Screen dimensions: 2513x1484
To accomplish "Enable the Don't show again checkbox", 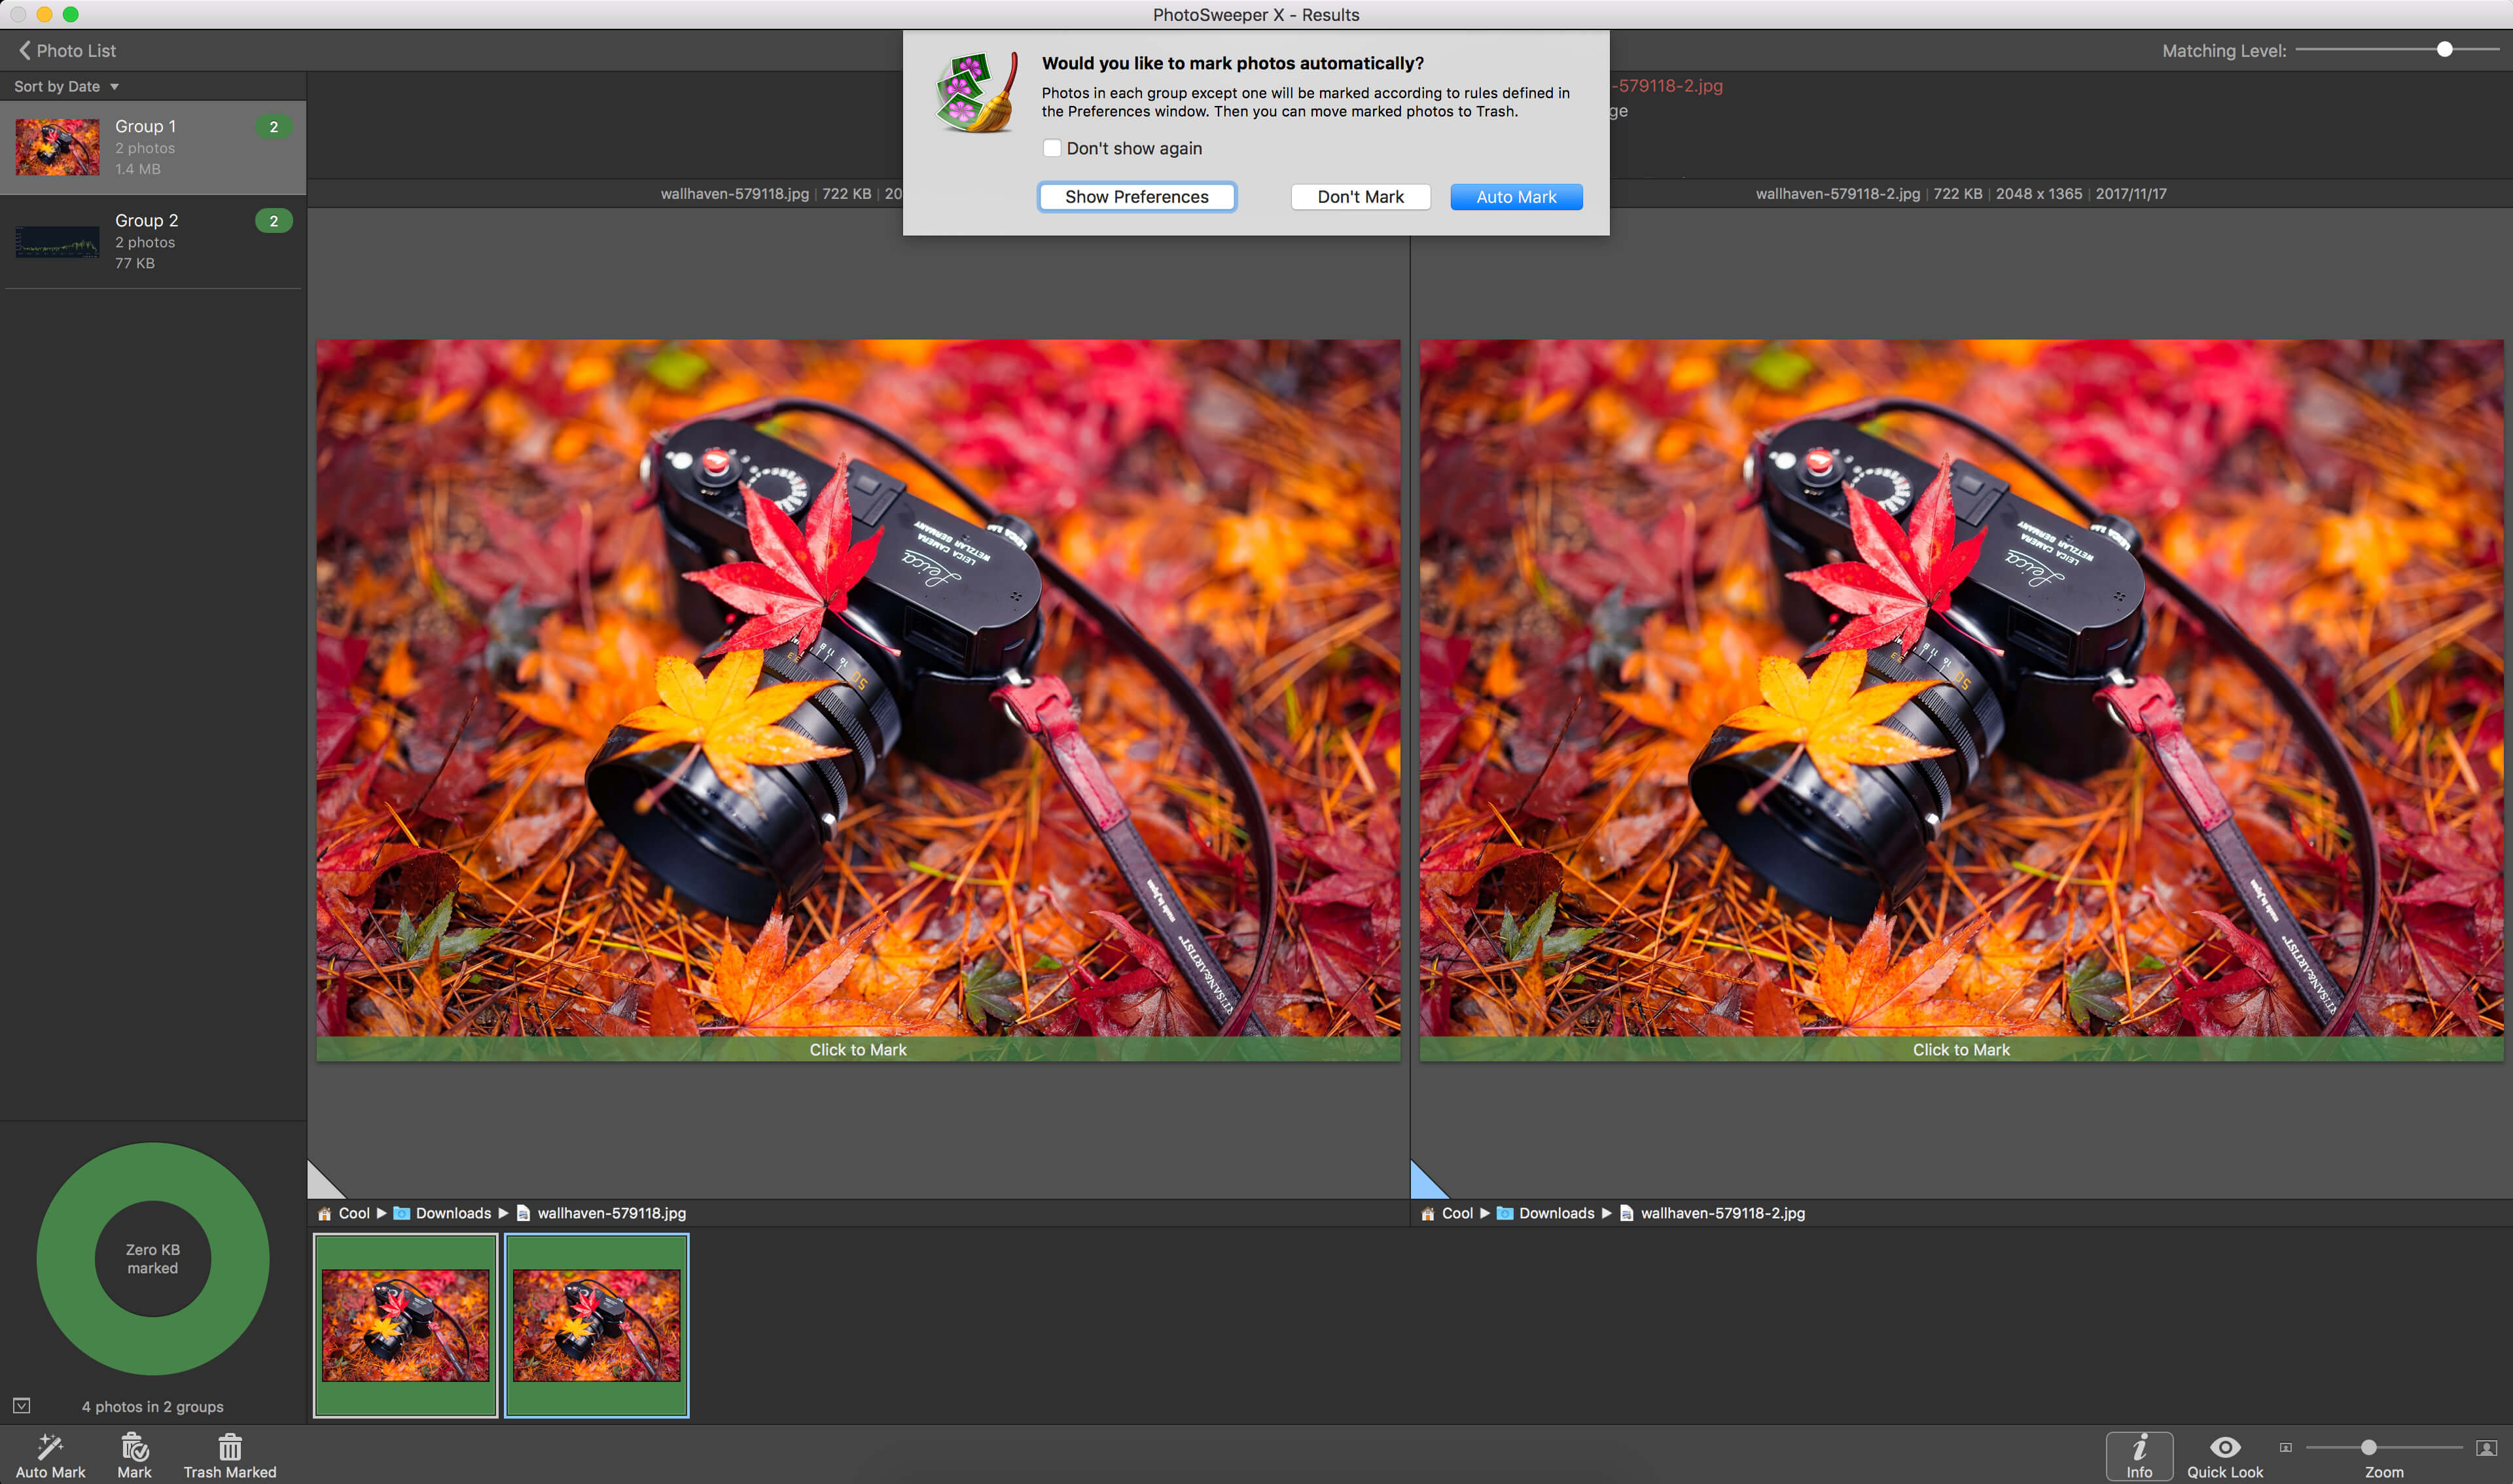I will point(1051,148).
